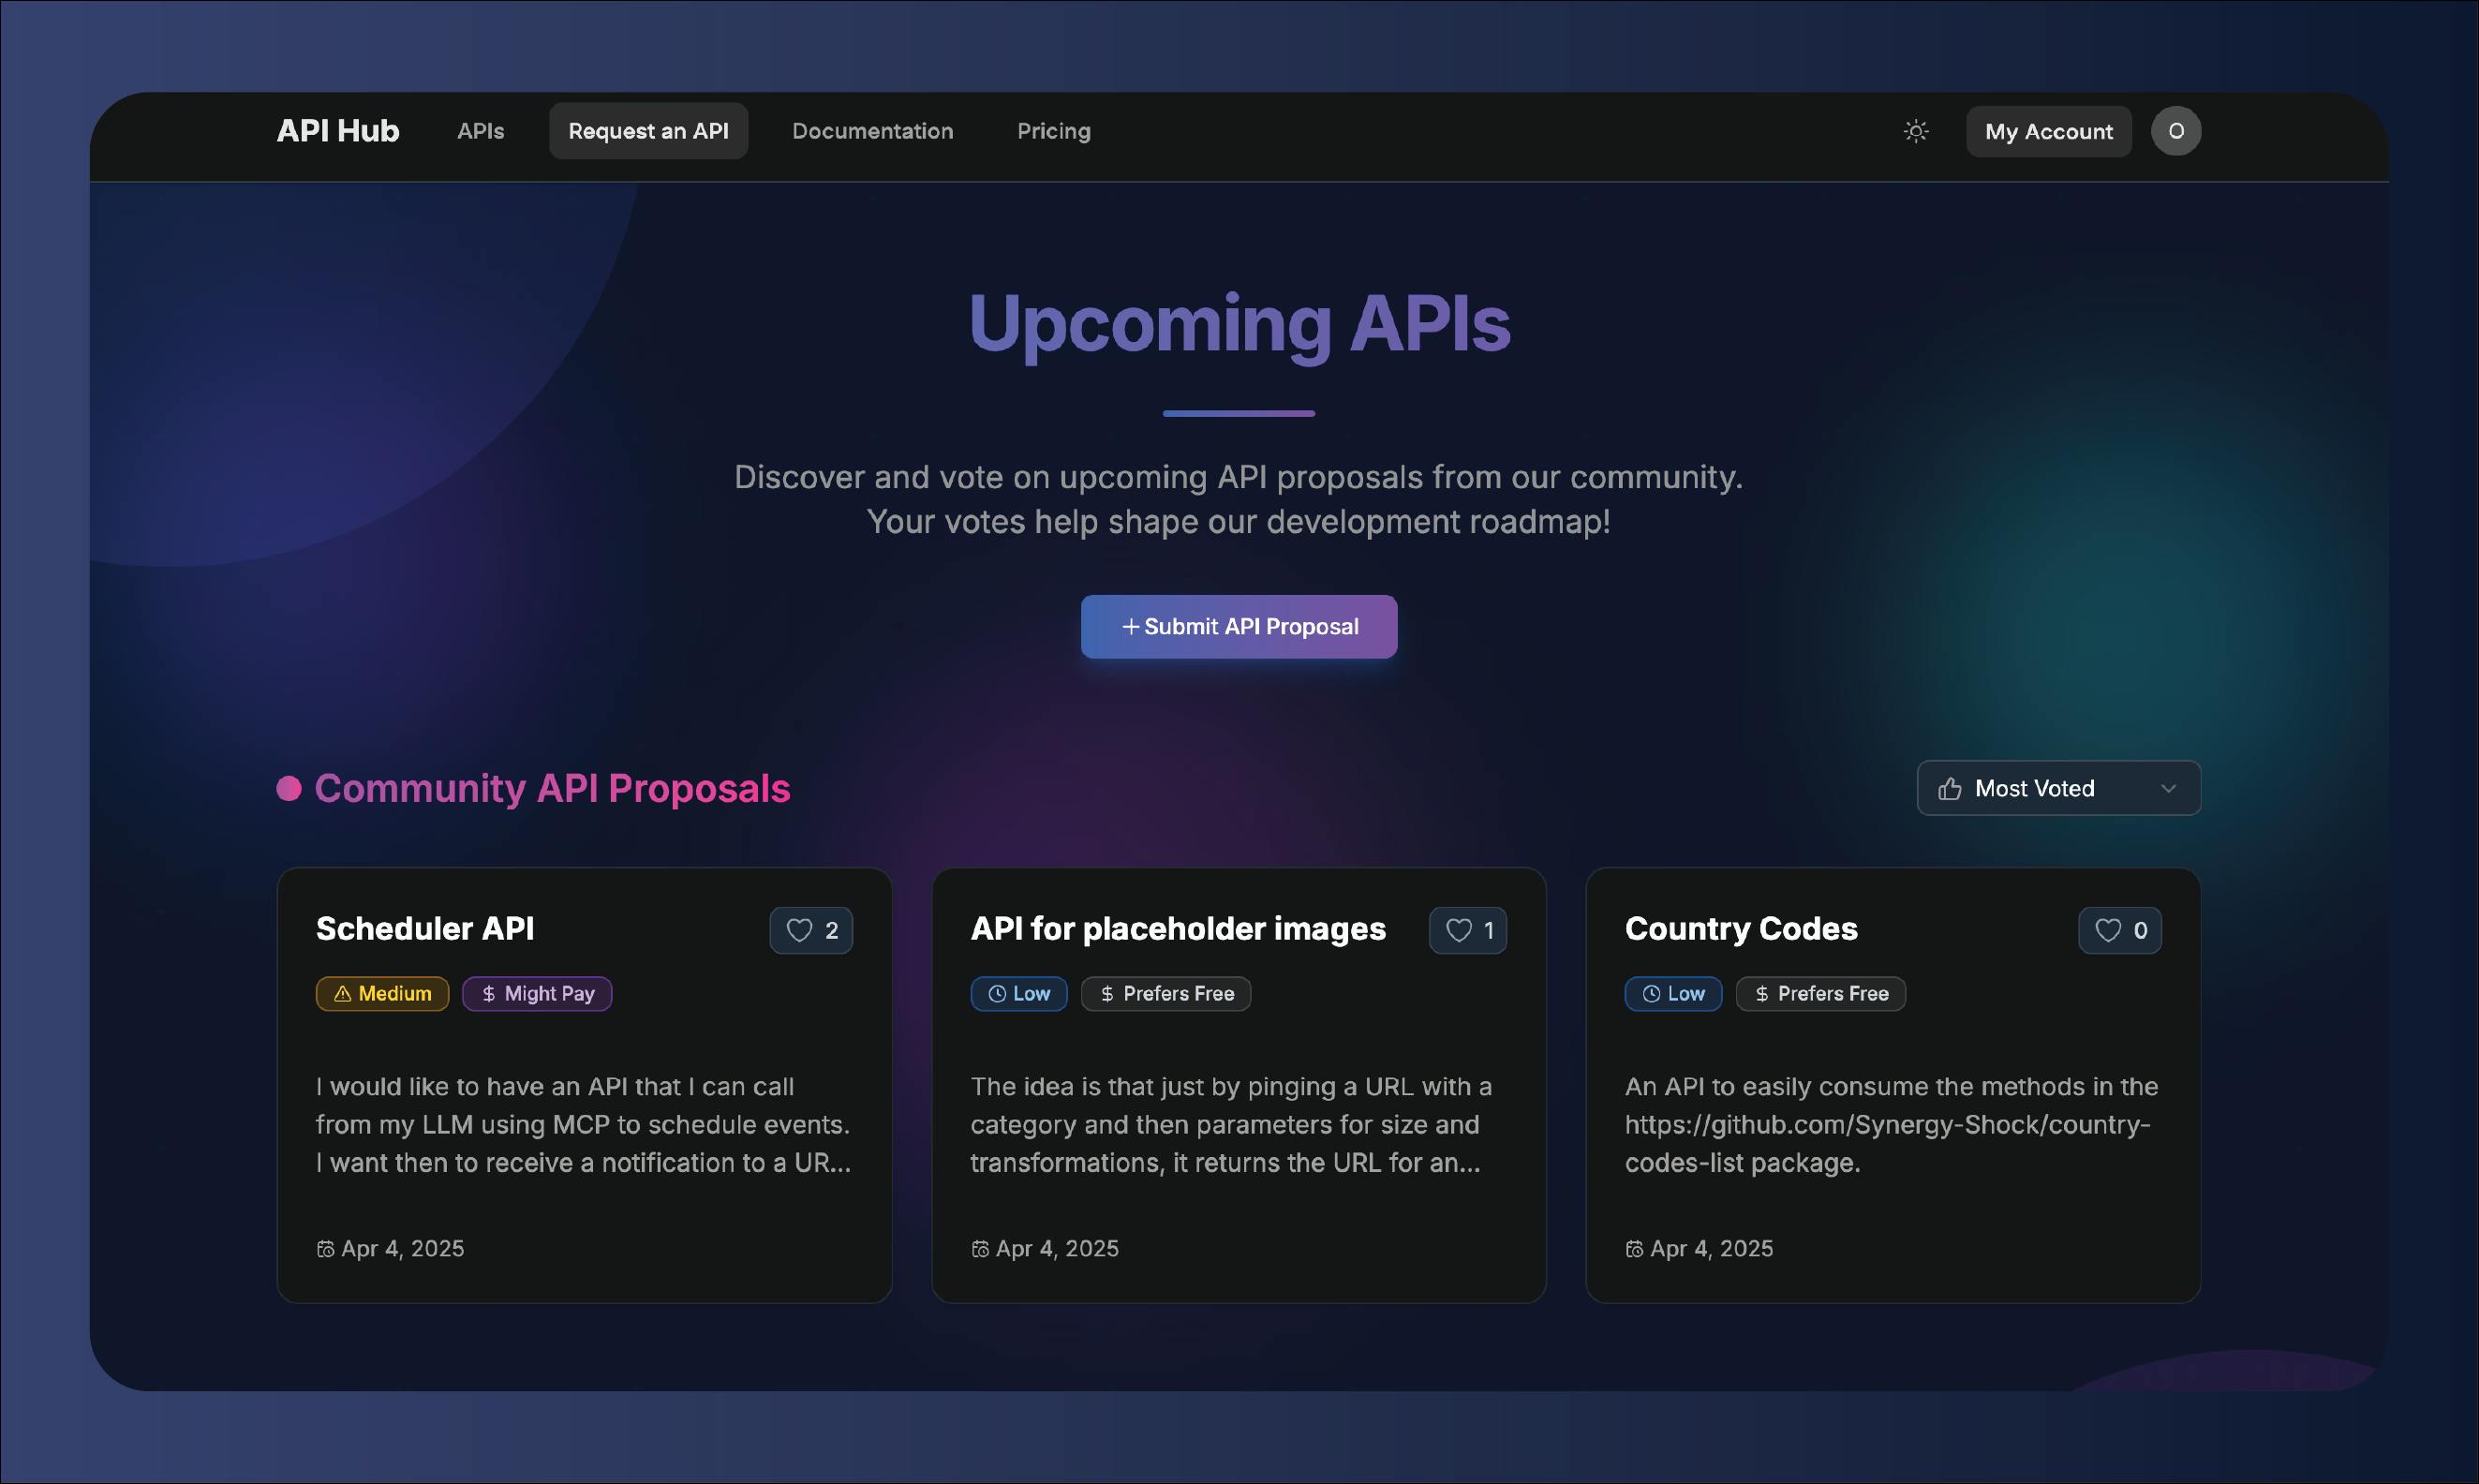Click the Medium urgency badge
Viewport: 2479px width, 1484px height.
click(x=382, y=994)
